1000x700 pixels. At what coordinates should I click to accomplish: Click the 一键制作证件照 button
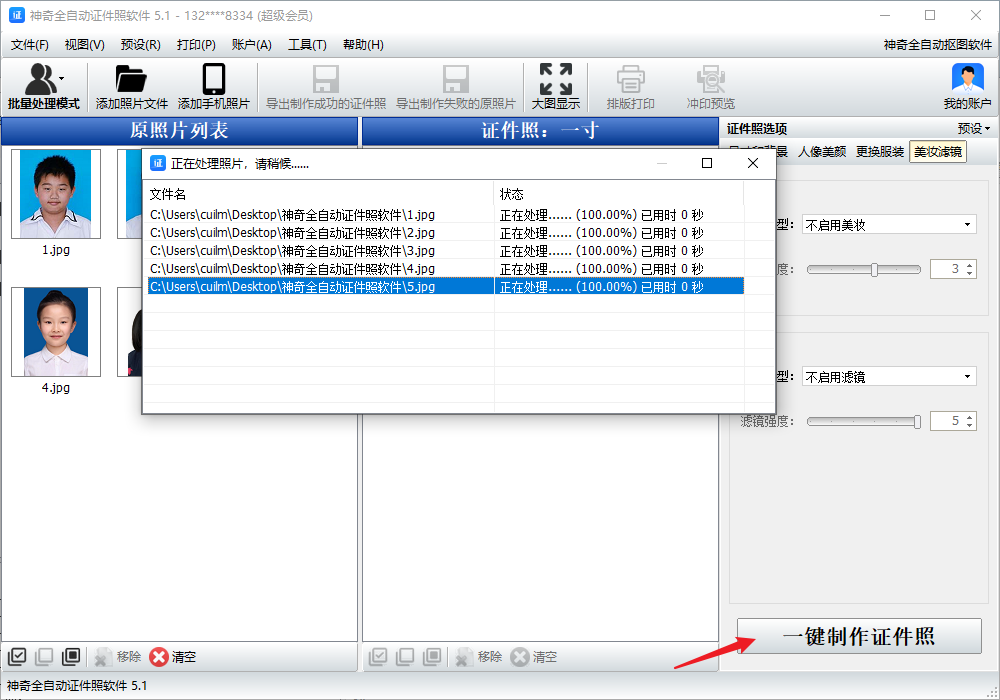click(859, 636)
